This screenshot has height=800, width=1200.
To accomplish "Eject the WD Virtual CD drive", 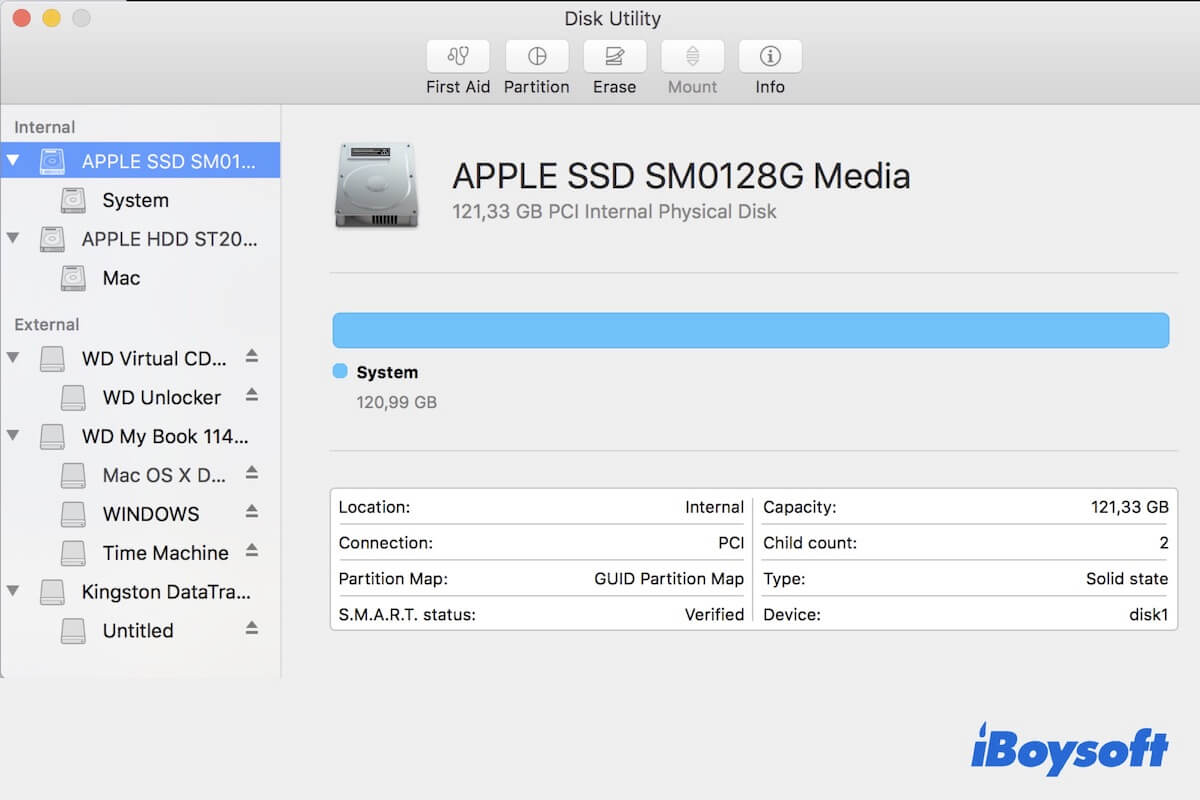I will [252, 357].
